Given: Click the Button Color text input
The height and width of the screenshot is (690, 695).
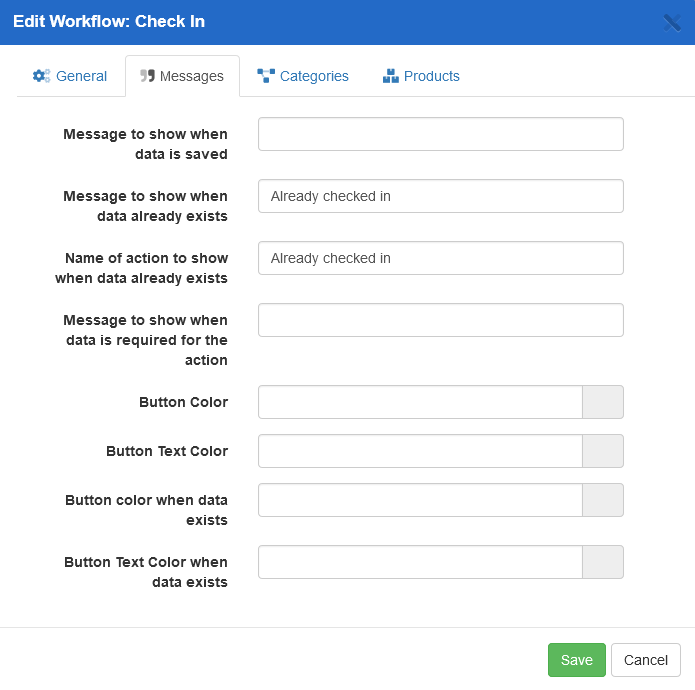Looking at the screenshot, I should point(420,402).
